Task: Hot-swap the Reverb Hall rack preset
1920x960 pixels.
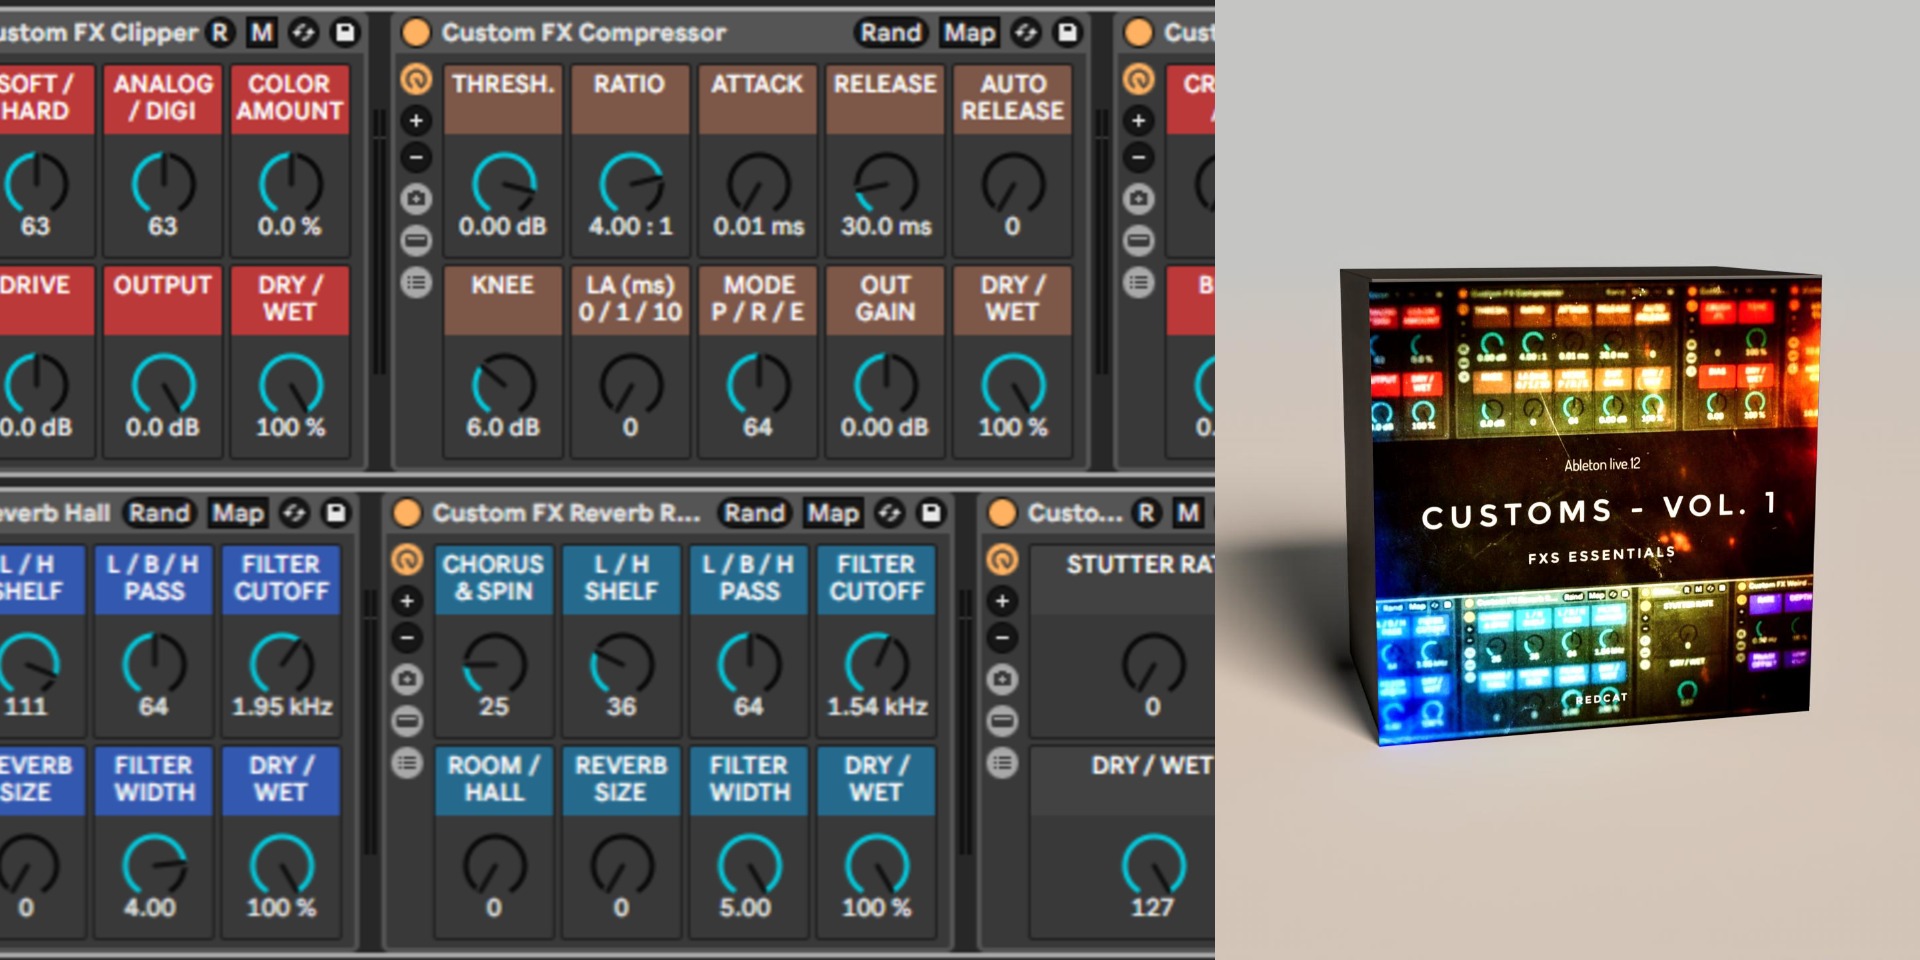Action: (x=294, y=513)
